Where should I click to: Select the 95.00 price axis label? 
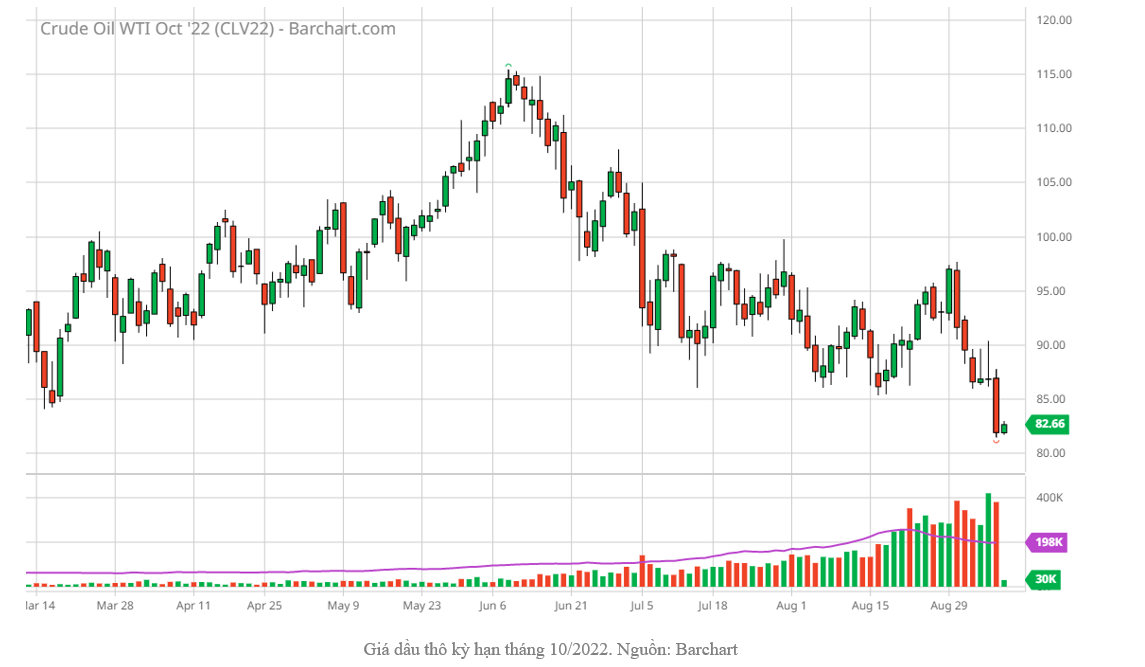tap(1052, 291)
